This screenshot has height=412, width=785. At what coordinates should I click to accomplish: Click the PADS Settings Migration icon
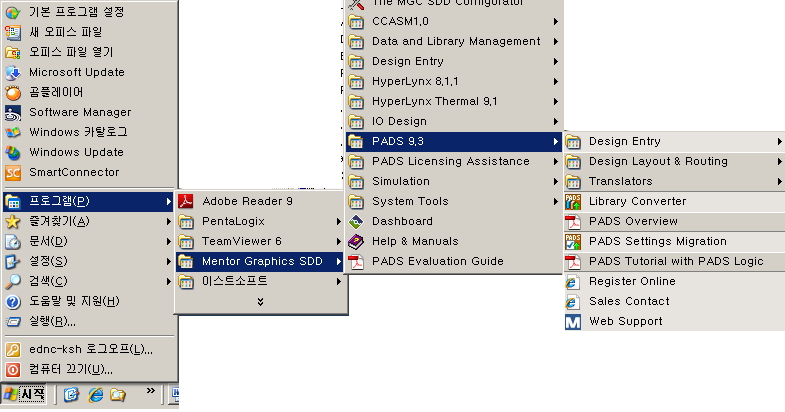click(573, 242)
